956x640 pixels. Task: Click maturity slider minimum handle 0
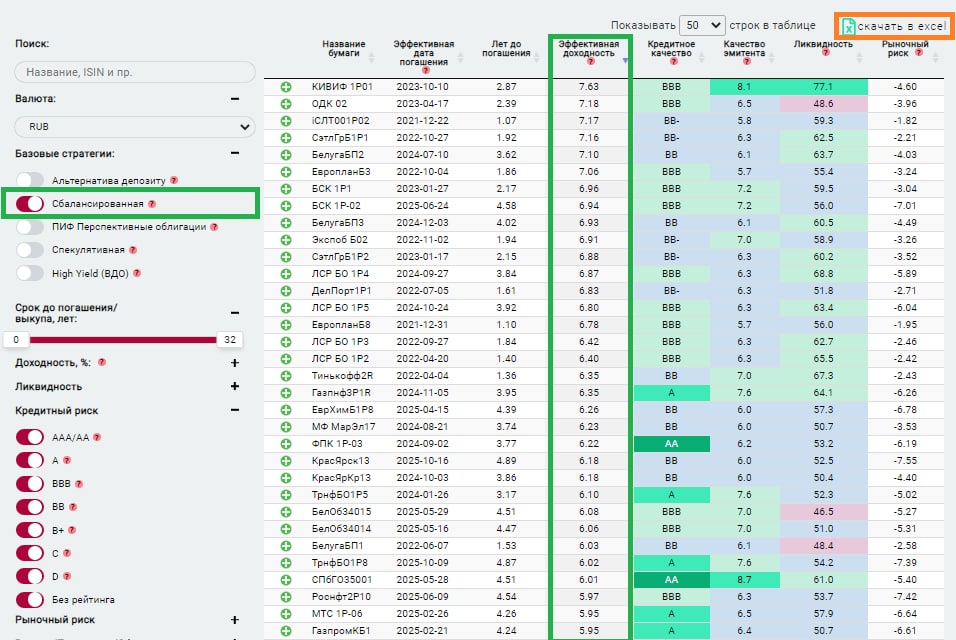coord(16,340)
